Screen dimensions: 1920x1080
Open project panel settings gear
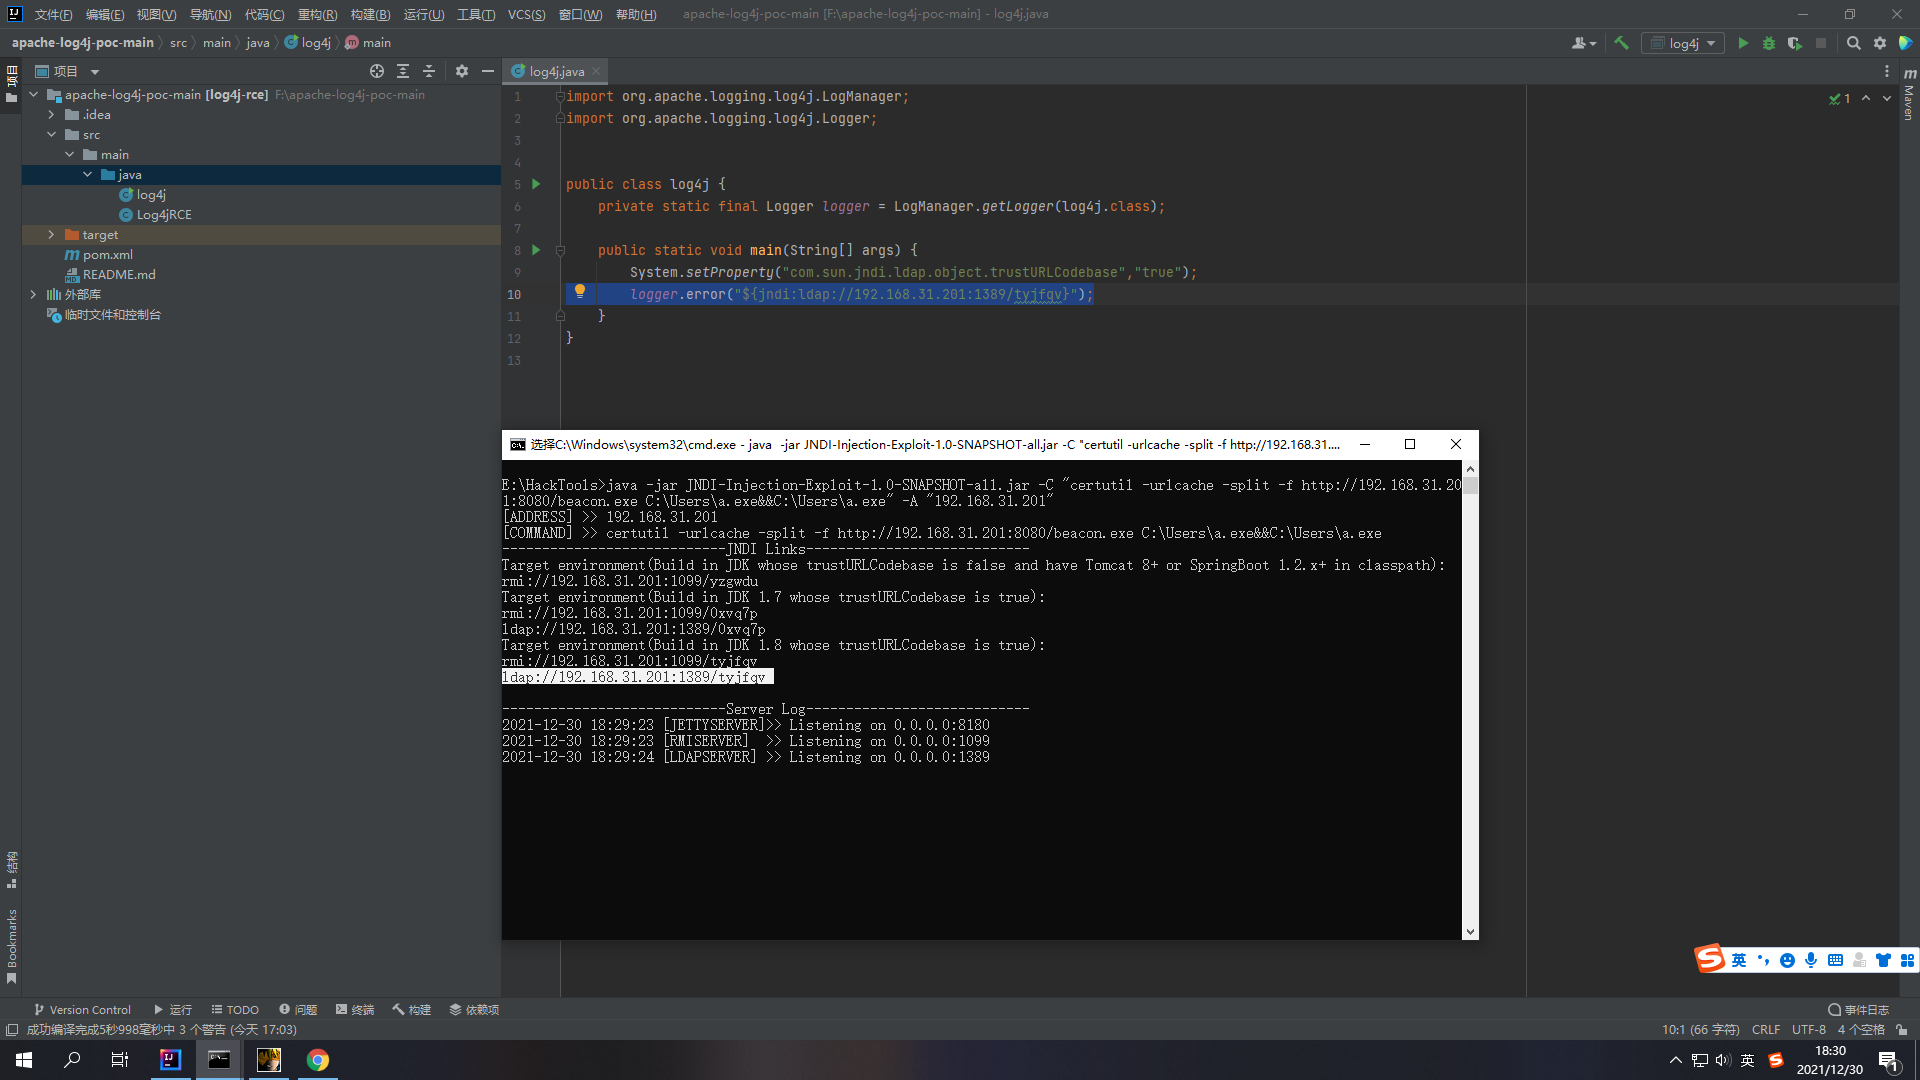(461, 71)
